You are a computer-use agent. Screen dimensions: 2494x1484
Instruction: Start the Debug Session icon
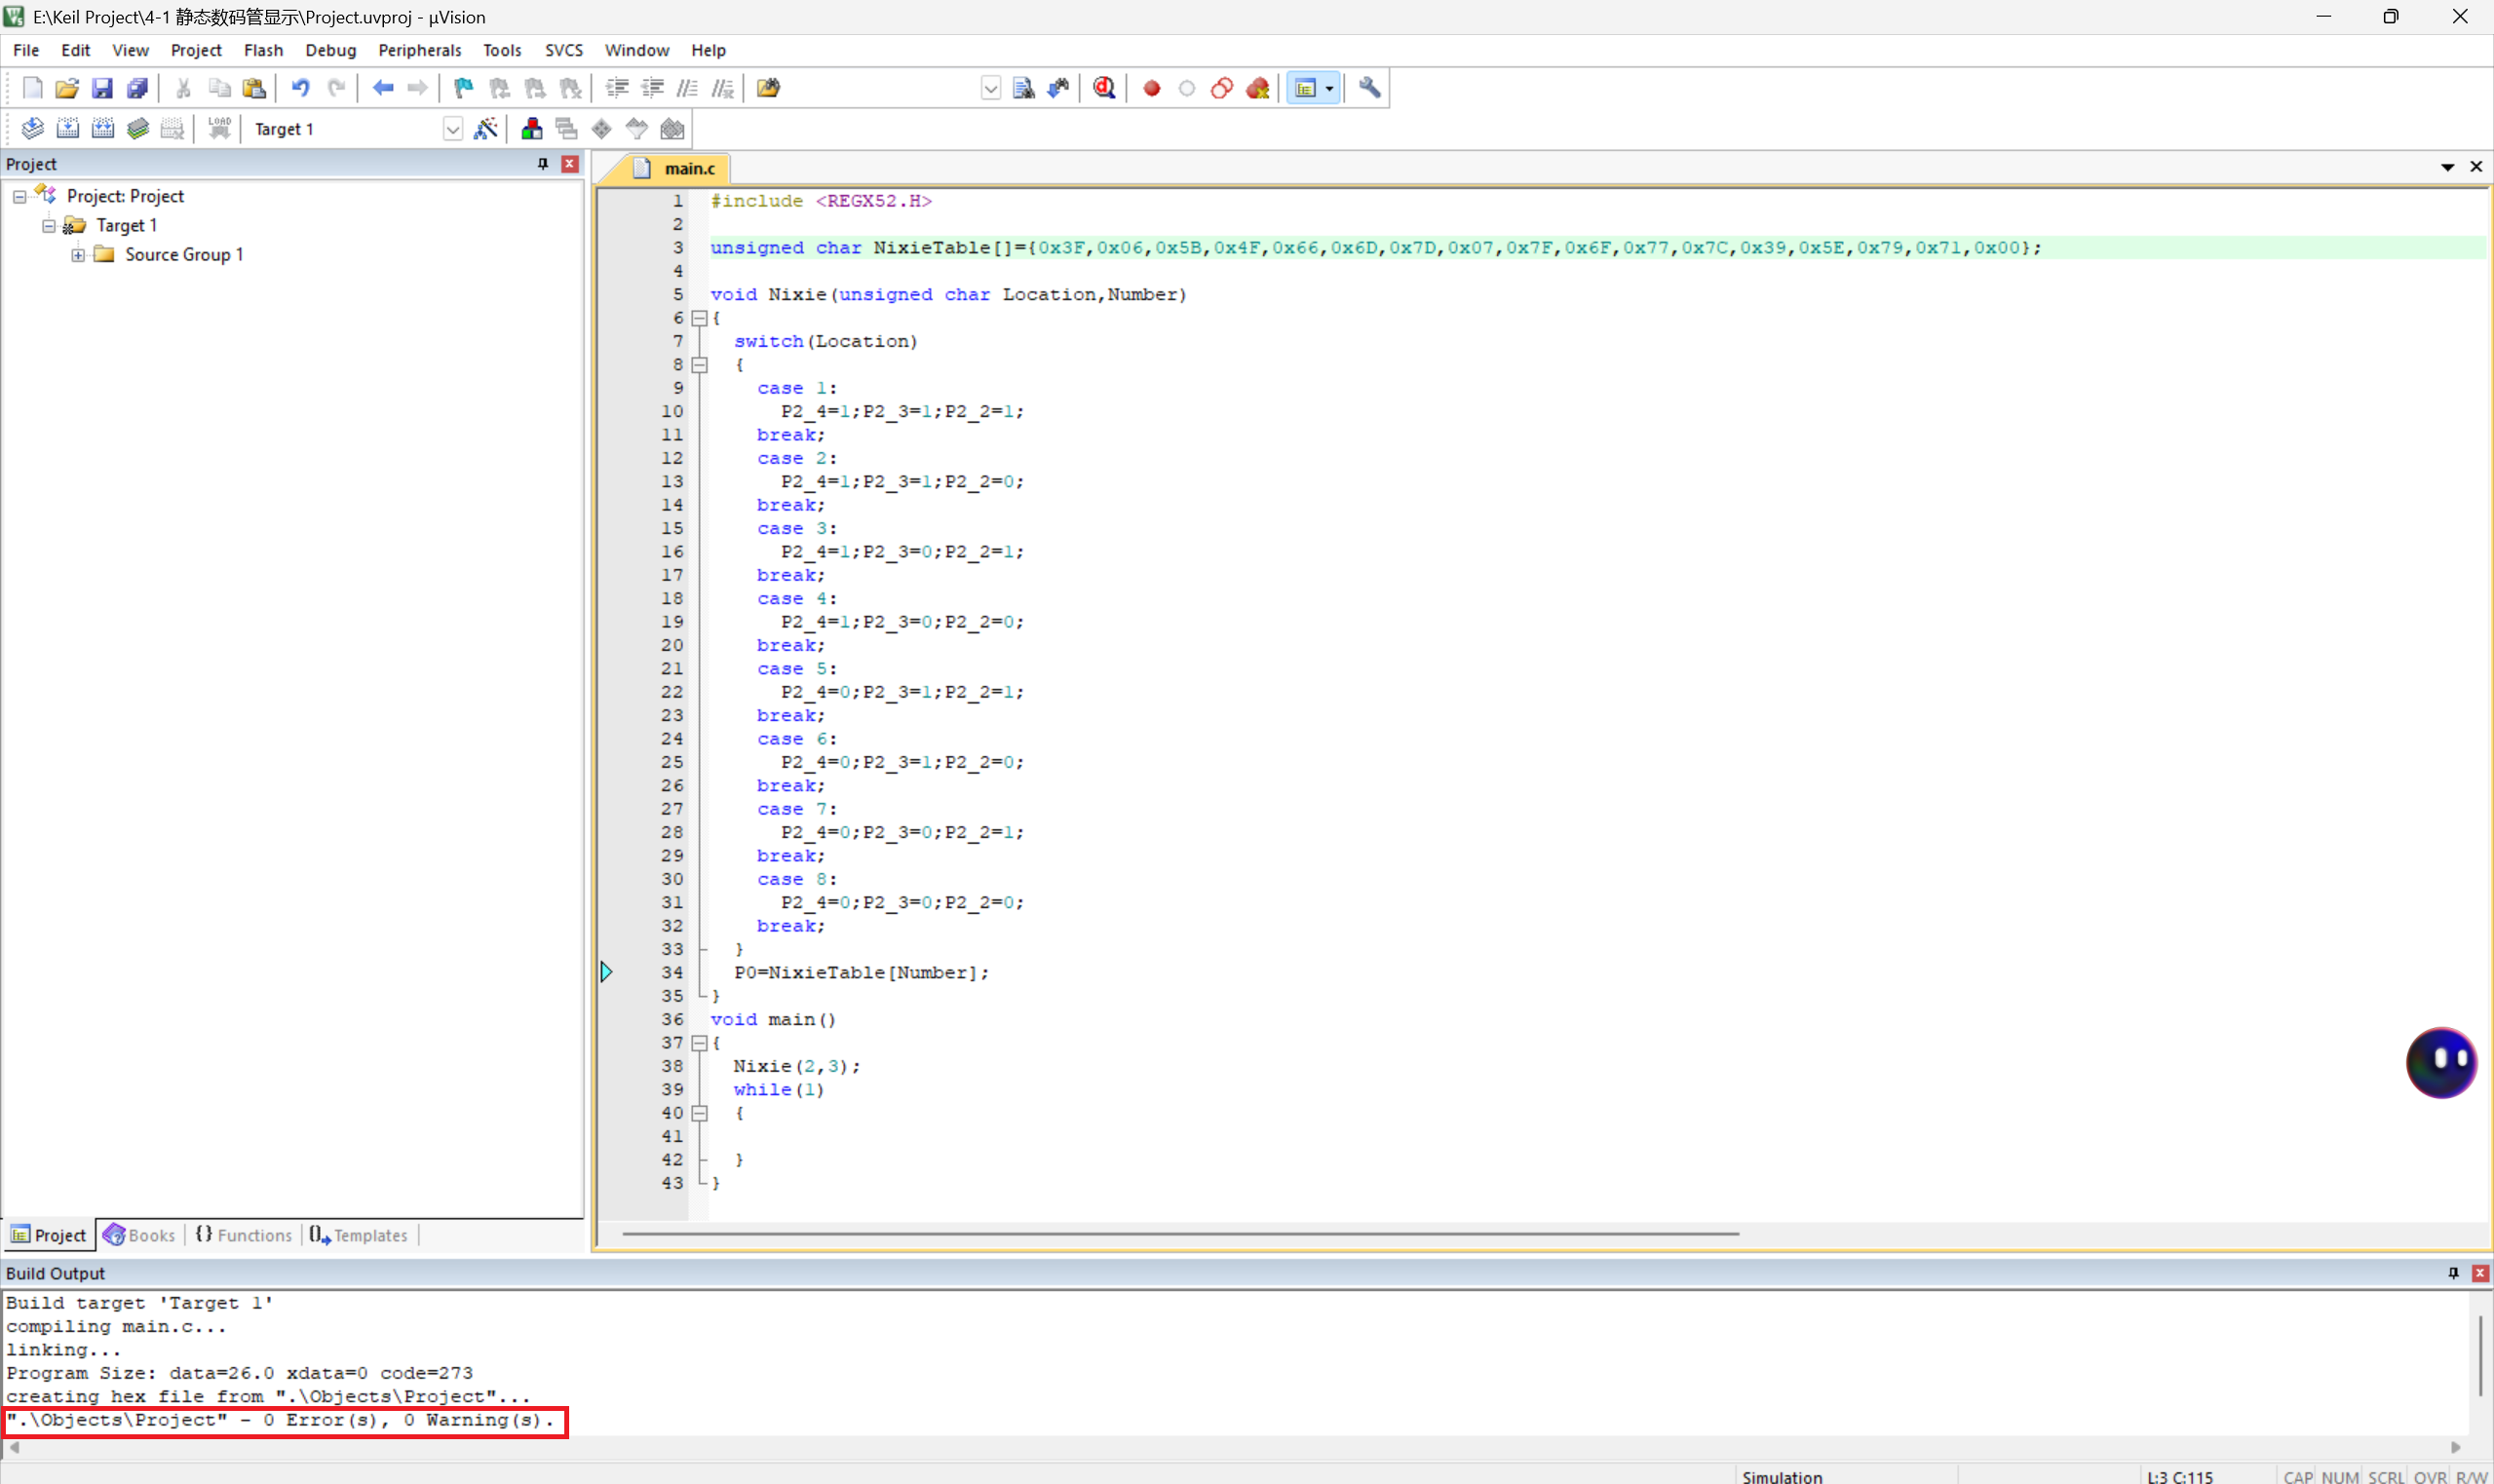pos(1104,88)
